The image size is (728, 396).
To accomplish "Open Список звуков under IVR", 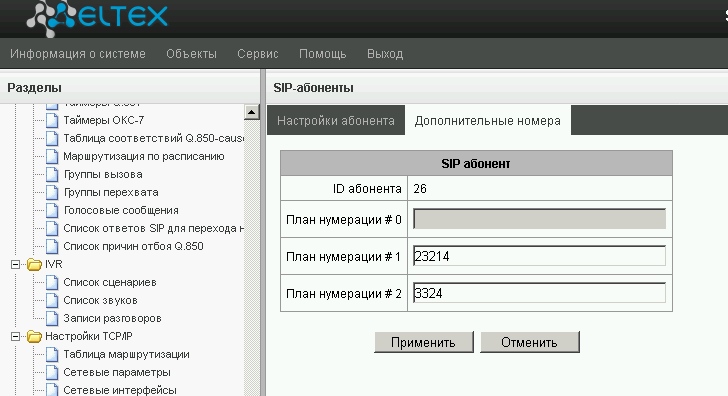I will coord(100,300).
